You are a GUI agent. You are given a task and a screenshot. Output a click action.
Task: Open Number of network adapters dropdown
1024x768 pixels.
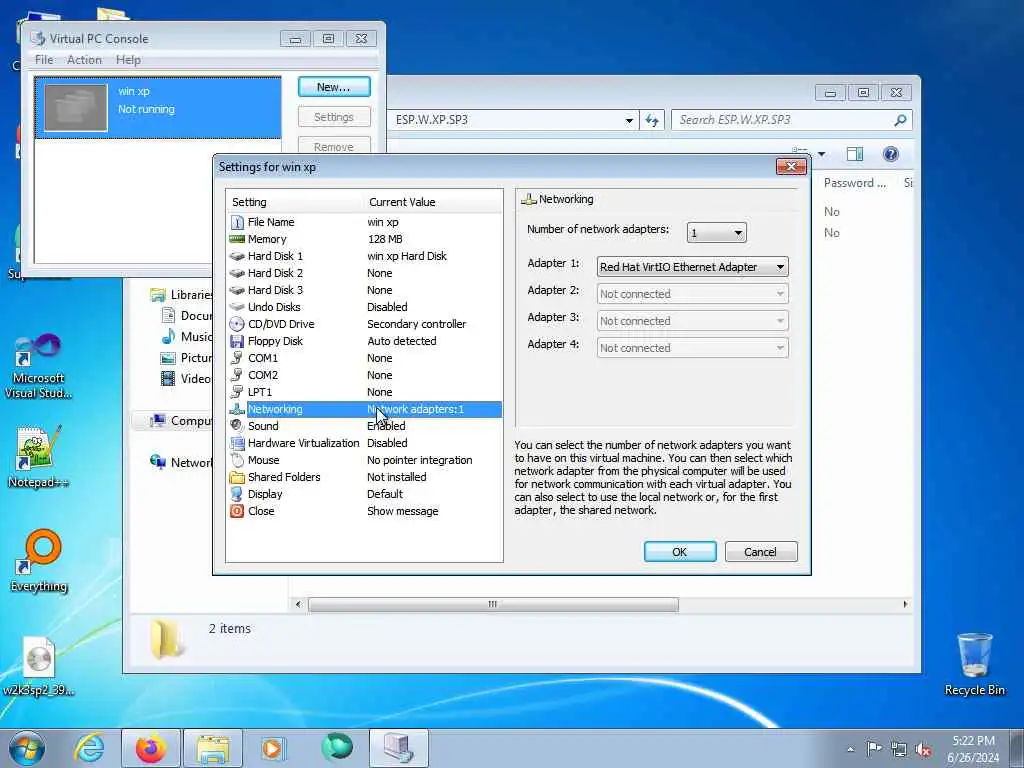(x=716, y=232)
